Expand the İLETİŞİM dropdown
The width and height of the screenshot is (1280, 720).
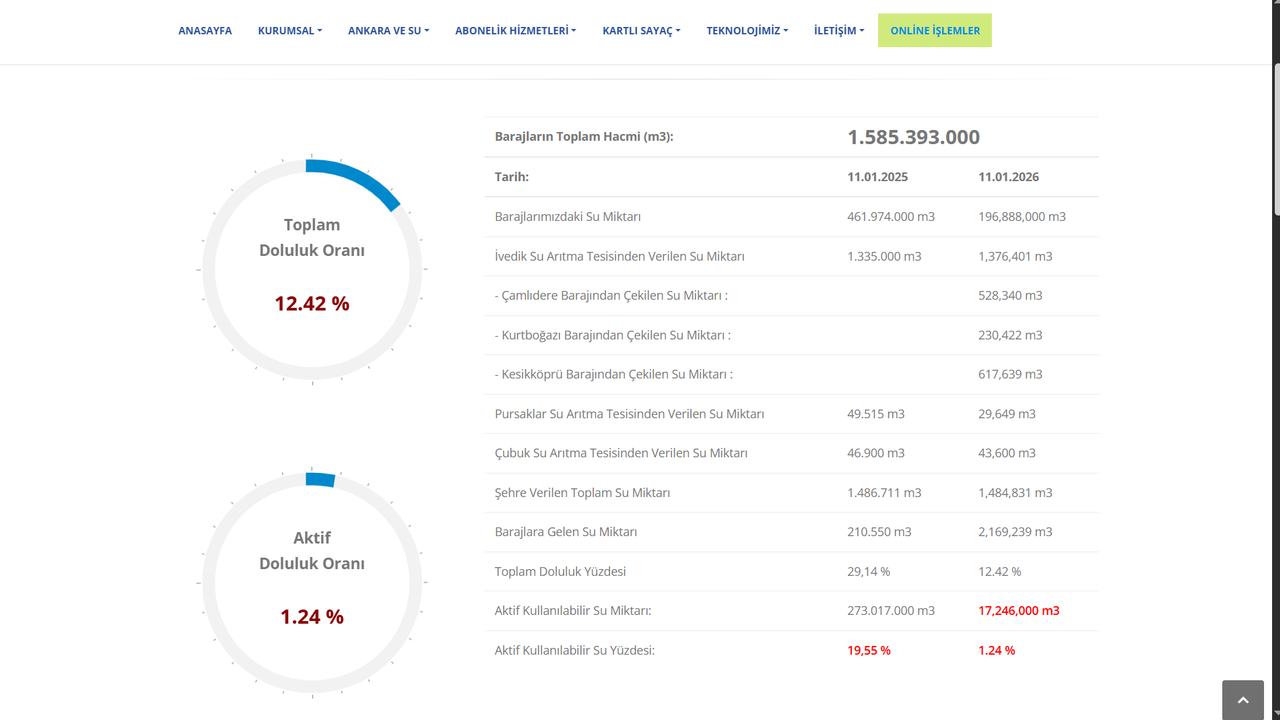pyautogui.click(x=838, y=31)
